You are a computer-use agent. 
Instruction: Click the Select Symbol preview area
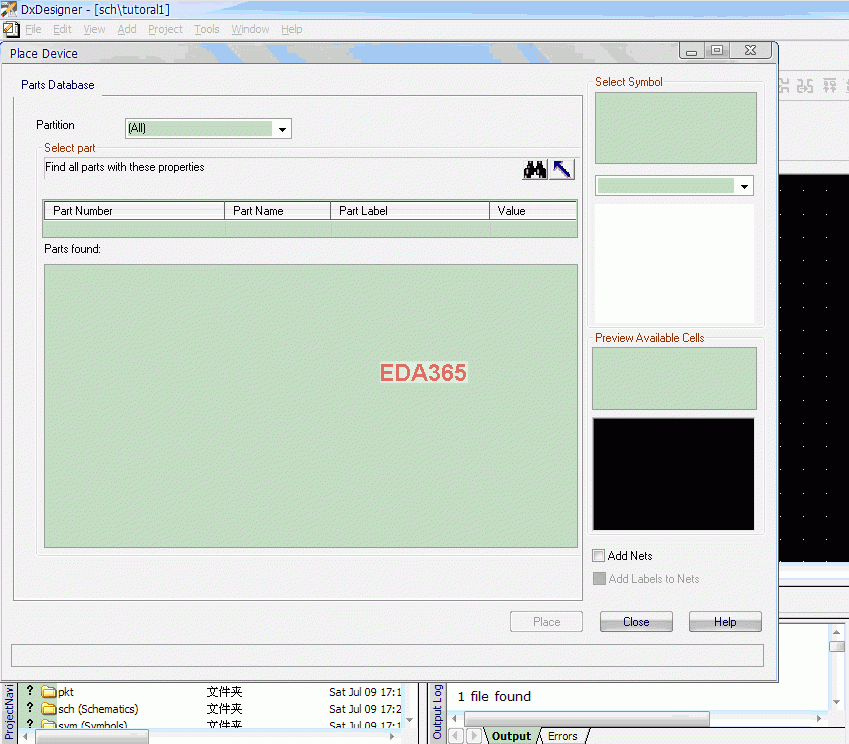click(675, 128)
